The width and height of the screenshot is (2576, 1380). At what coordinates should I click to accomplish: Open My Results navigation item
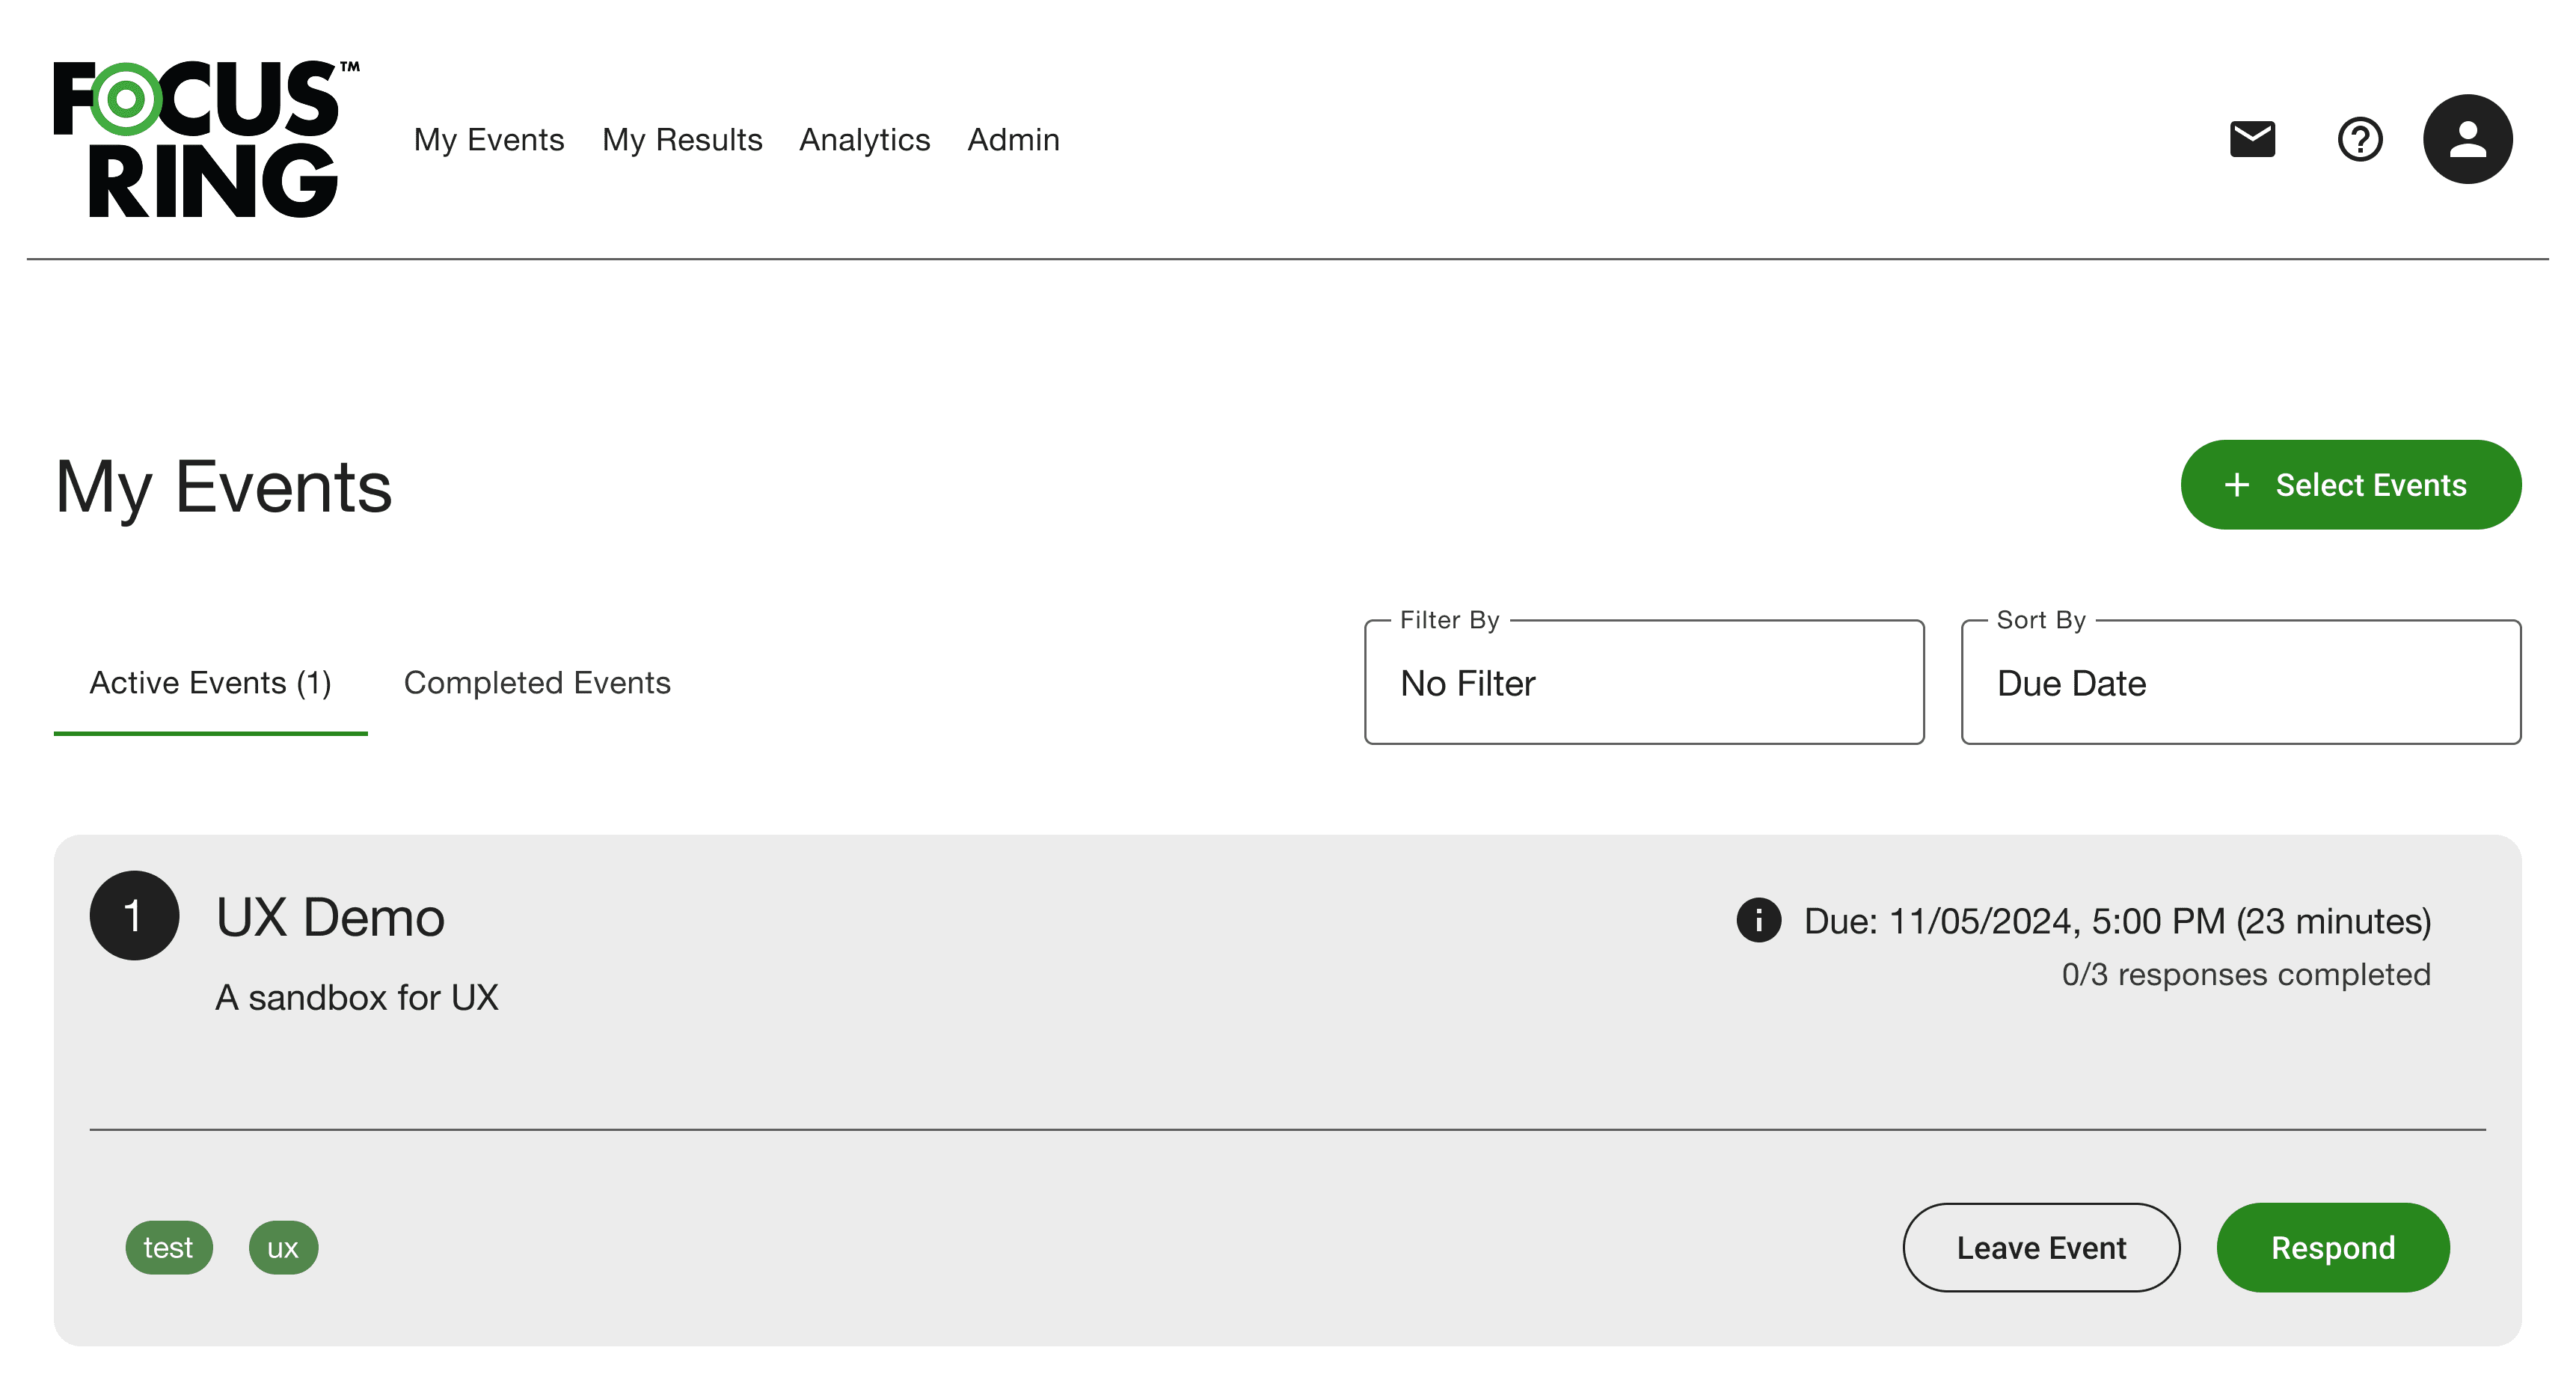(682, 140)
